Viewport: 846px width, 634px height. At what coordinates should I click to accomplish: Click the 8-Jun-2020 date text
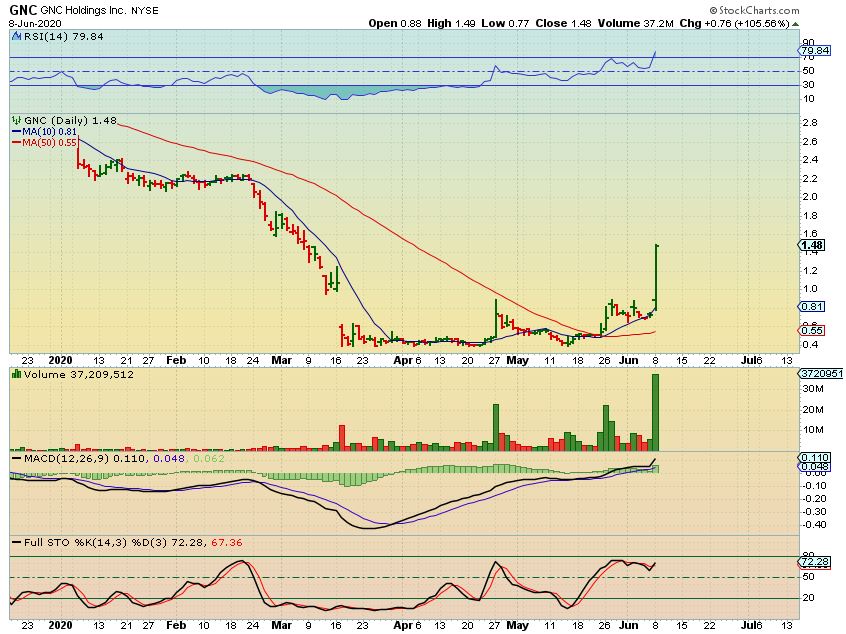(35, 24)
